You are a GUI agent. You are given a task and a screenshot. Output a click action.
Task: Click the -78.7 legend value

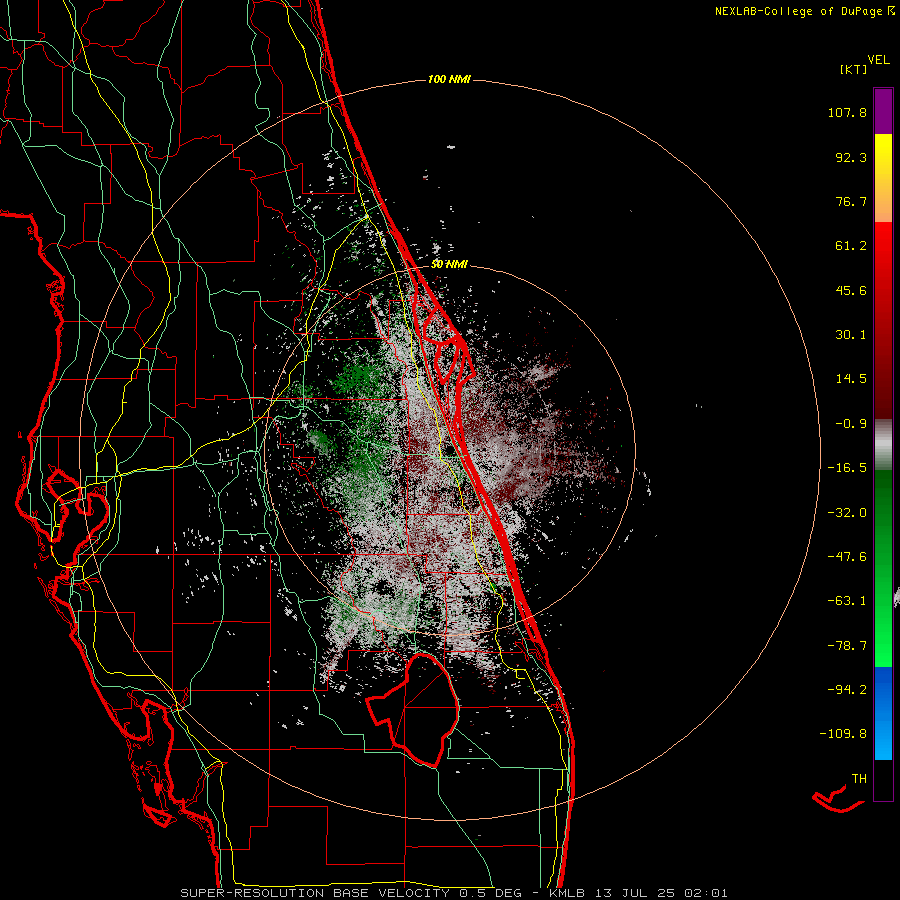point(847,646)
